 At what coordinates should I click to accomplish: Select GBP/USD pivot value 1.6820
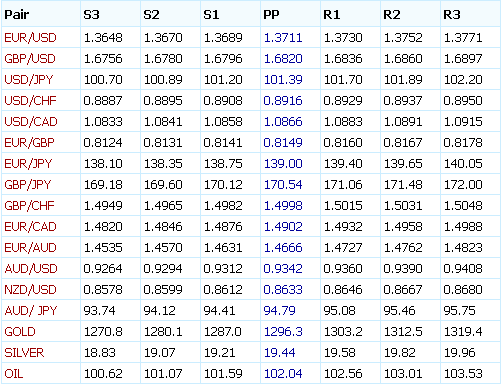point(283,59)
